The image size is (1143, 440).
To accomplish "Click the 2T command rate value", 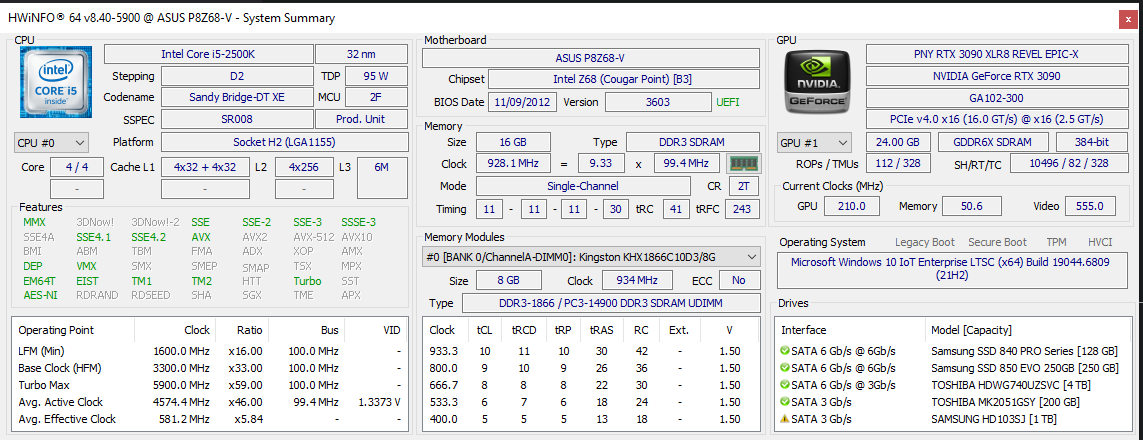I will [x=744, y=186].
